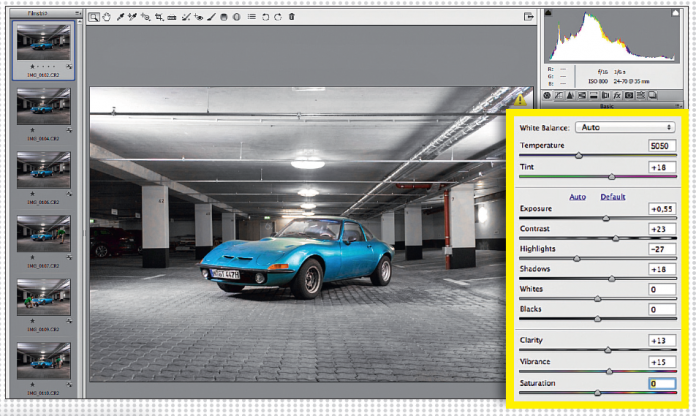The width and height of the screenshot is (696, 416).
Task: Select the Hand tool
Action: click(x=106, y=17)
